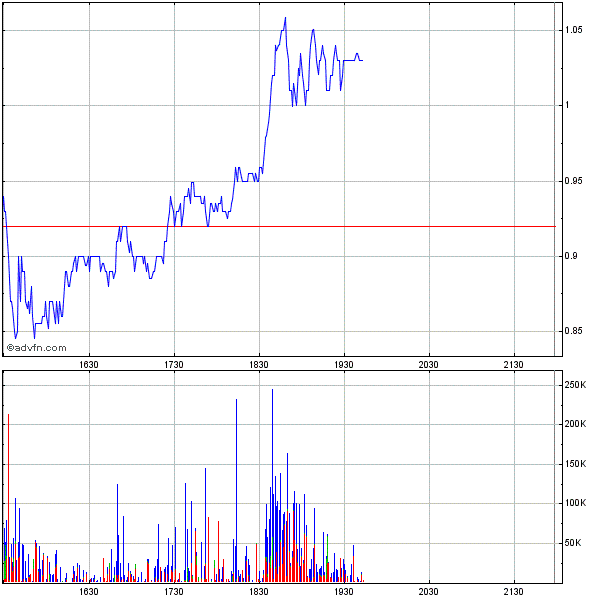The height and width of the screenshot is (600, 600).
Task: Click the 50K volume axis label
Action: pos(573,543)
